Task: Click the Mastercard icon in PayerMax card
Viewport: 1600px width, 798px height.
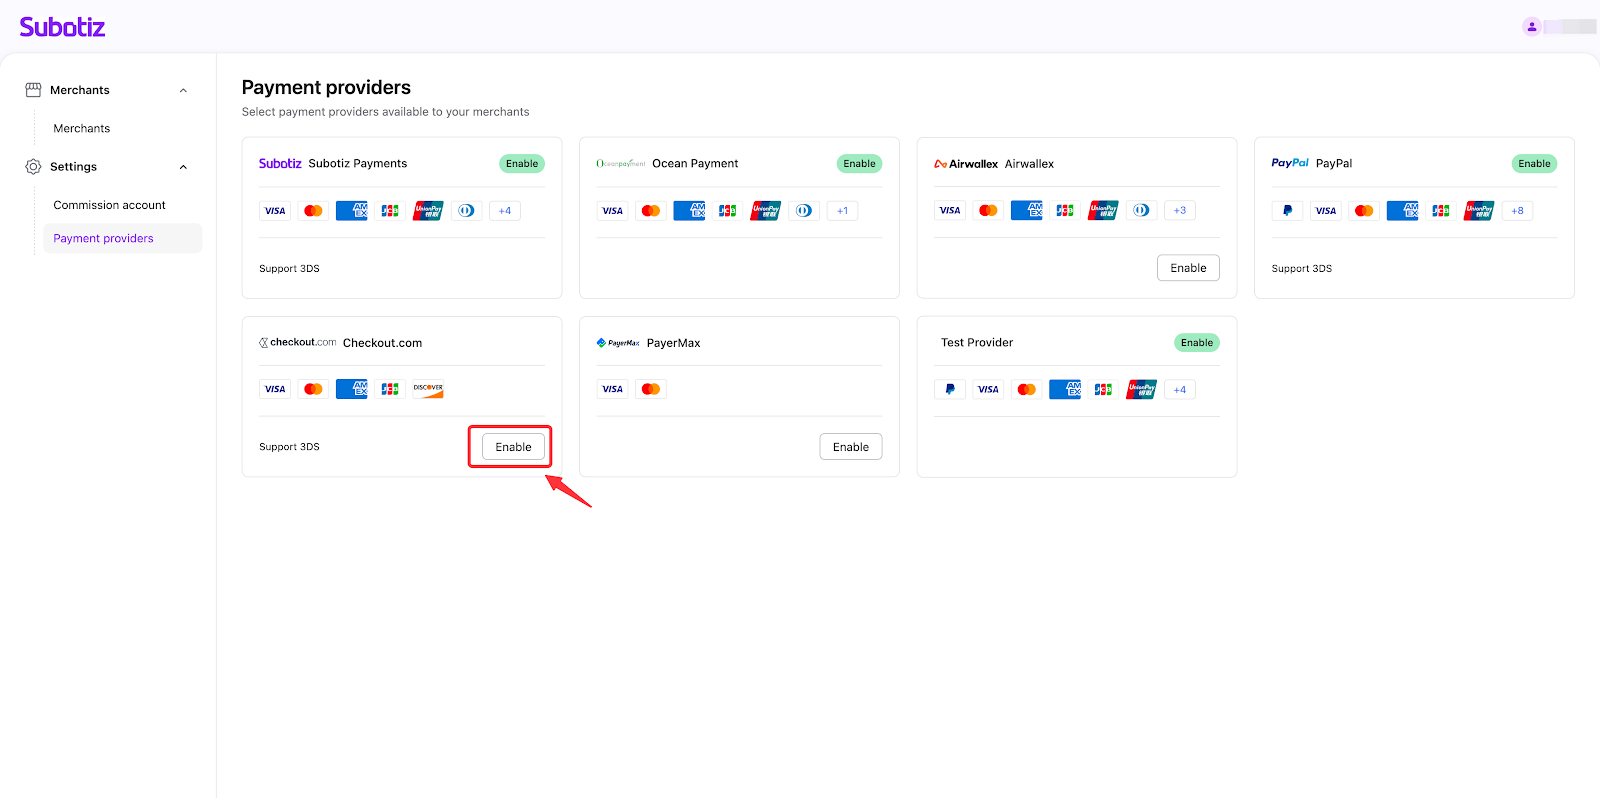Action: coord(651,389)
